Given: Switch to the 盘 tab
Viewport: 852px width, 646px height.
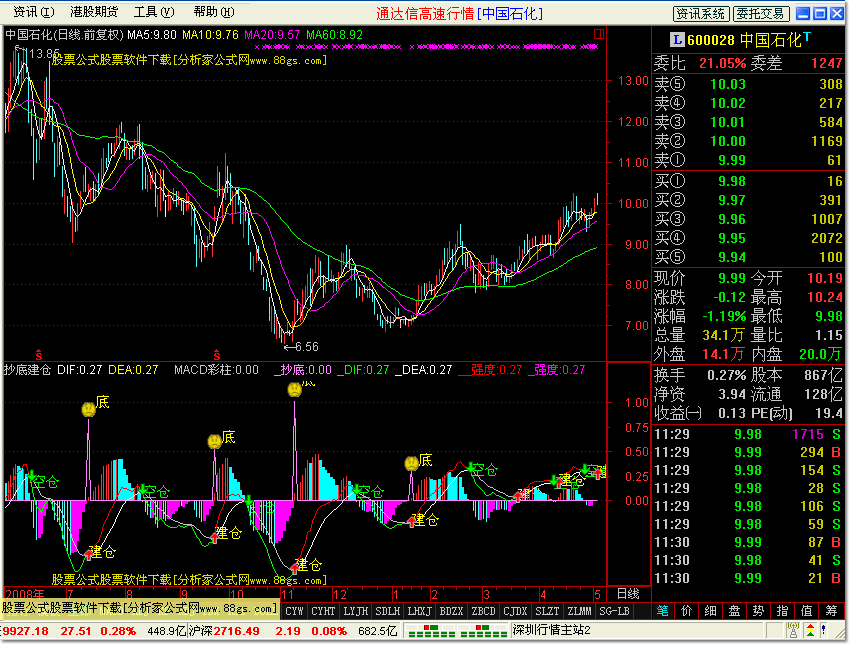Looking at the screenshot, I should (735, 611).
